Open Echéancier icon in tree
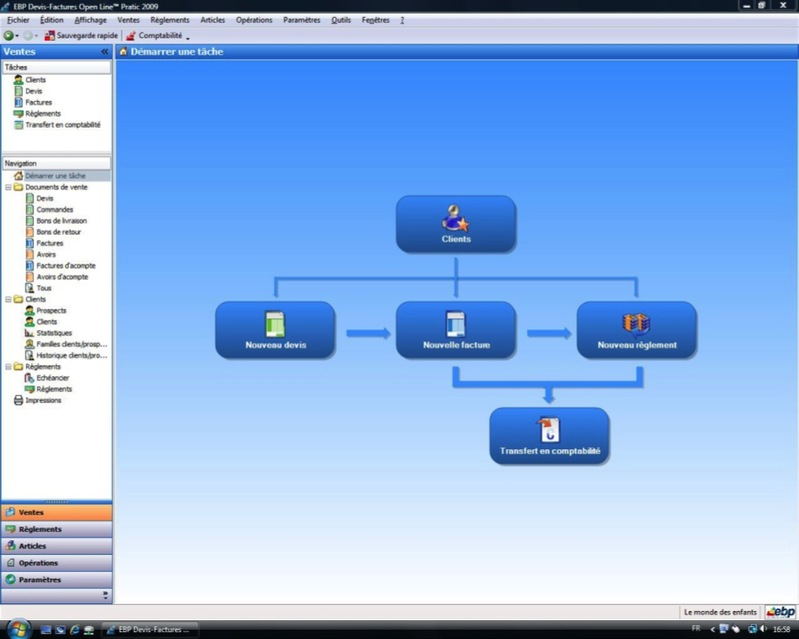Image resolution: width=799 pixels, height=639 pixels. click(30, 377)
